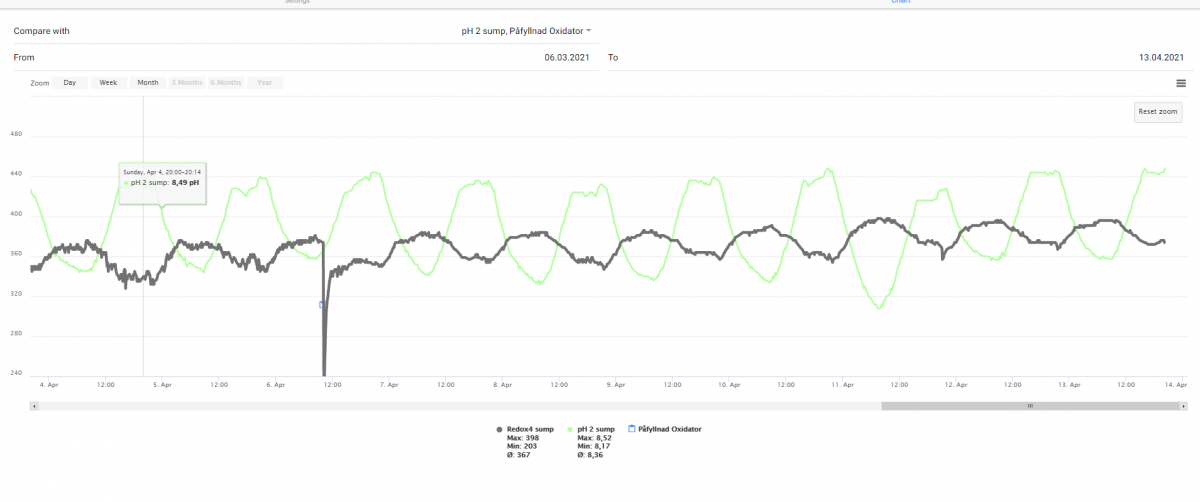Click the 7. Apr axis label
Screen dimensions: 1200x502
[391, 384]
